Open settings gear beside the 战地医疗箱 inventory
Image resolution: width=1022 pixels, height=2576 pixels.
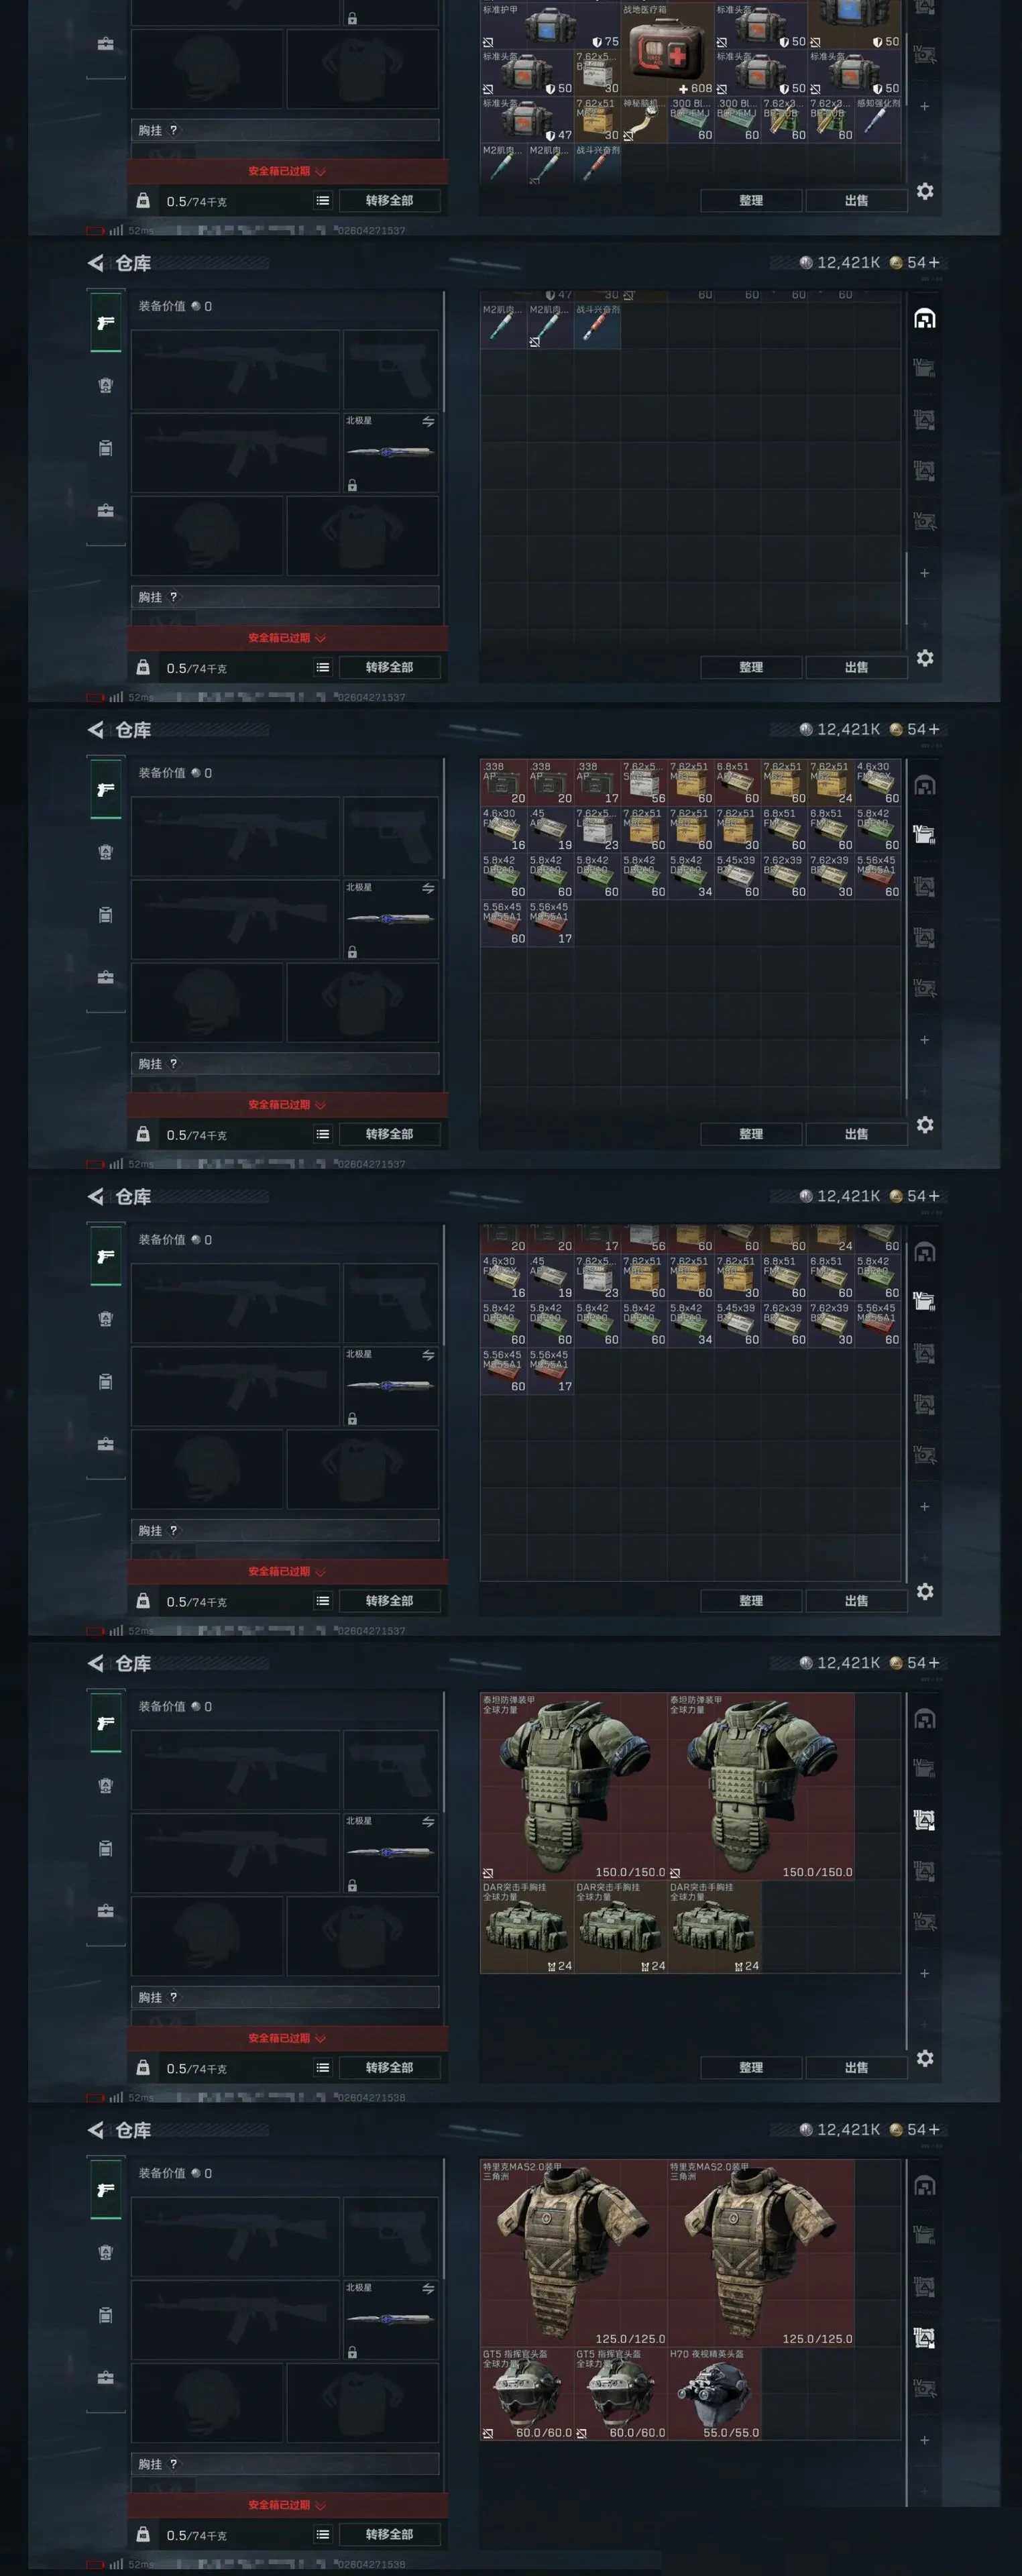tap(925, 191)
